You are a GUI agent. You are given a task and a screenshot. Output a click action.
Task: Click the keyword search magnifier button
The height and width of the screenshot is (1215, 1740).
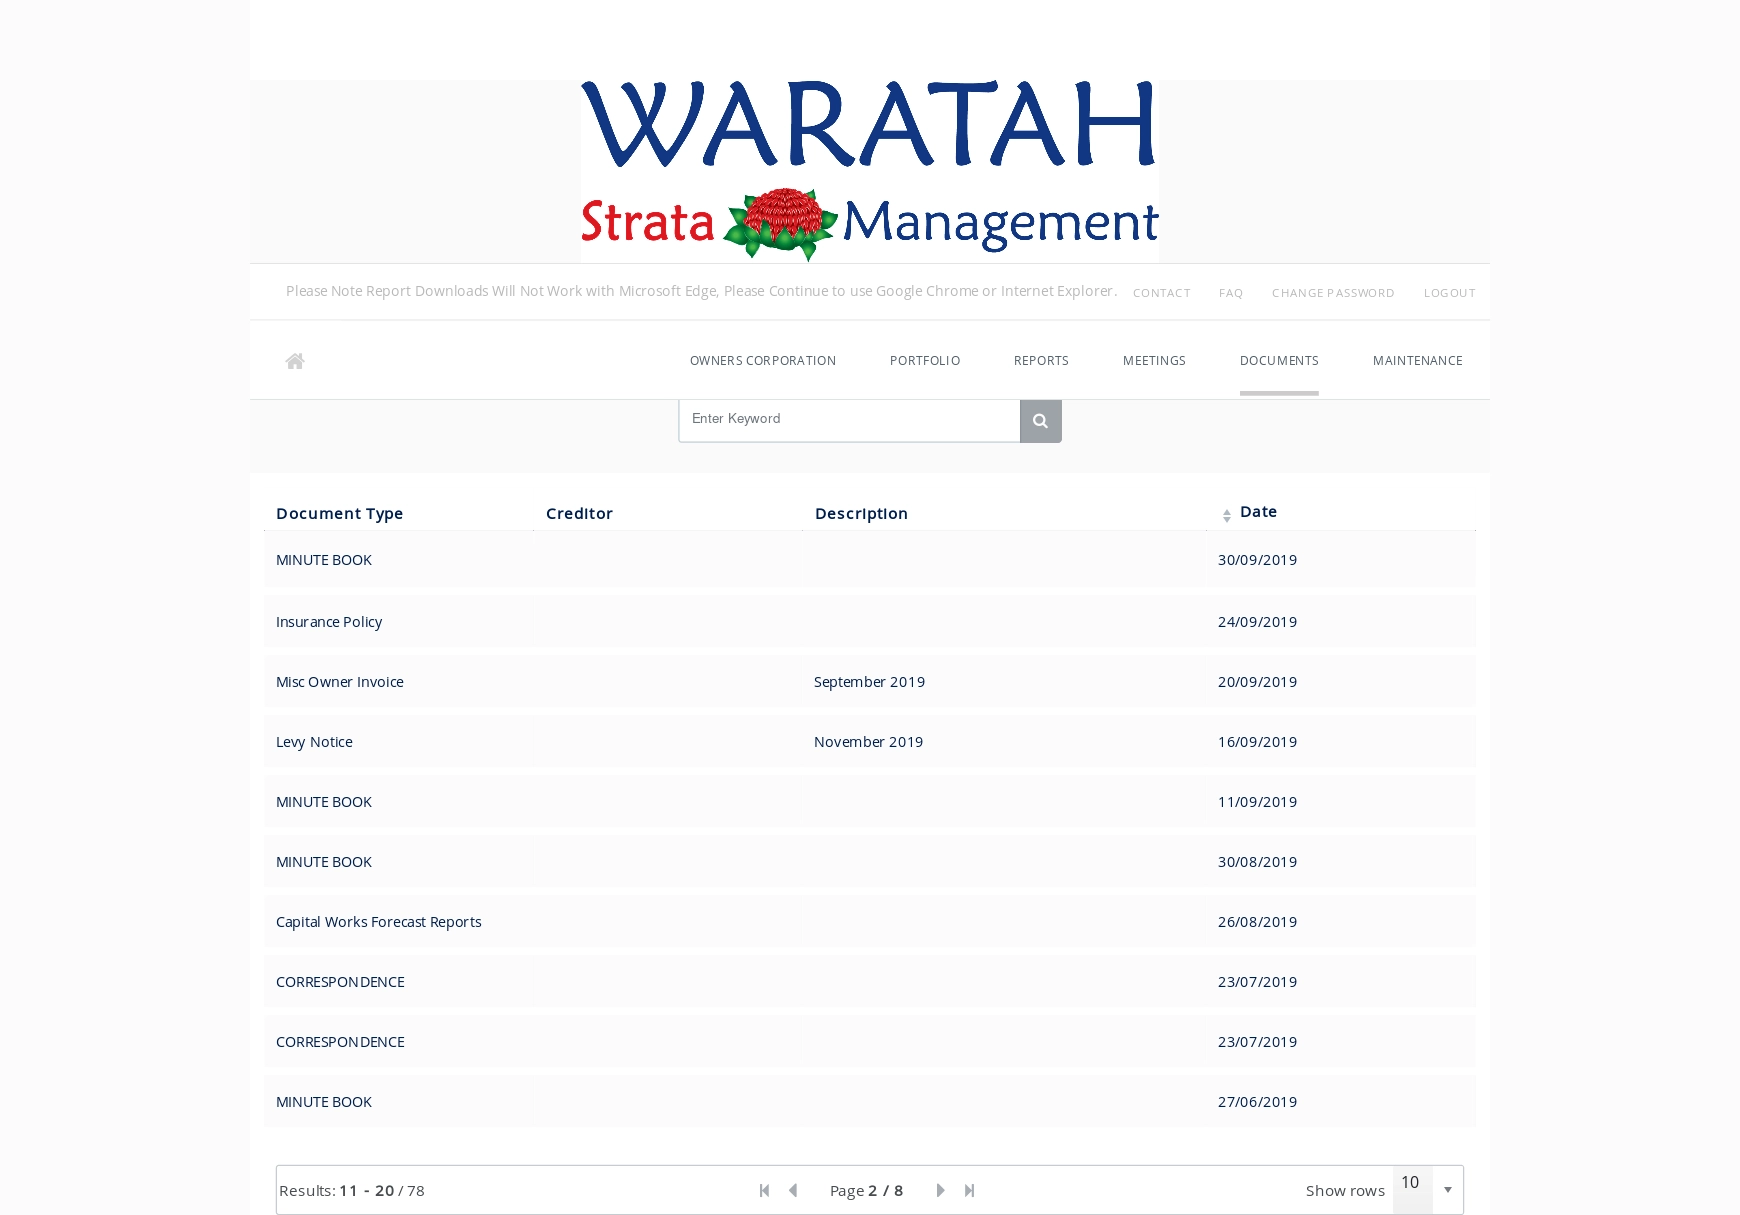coord(1040,421)
